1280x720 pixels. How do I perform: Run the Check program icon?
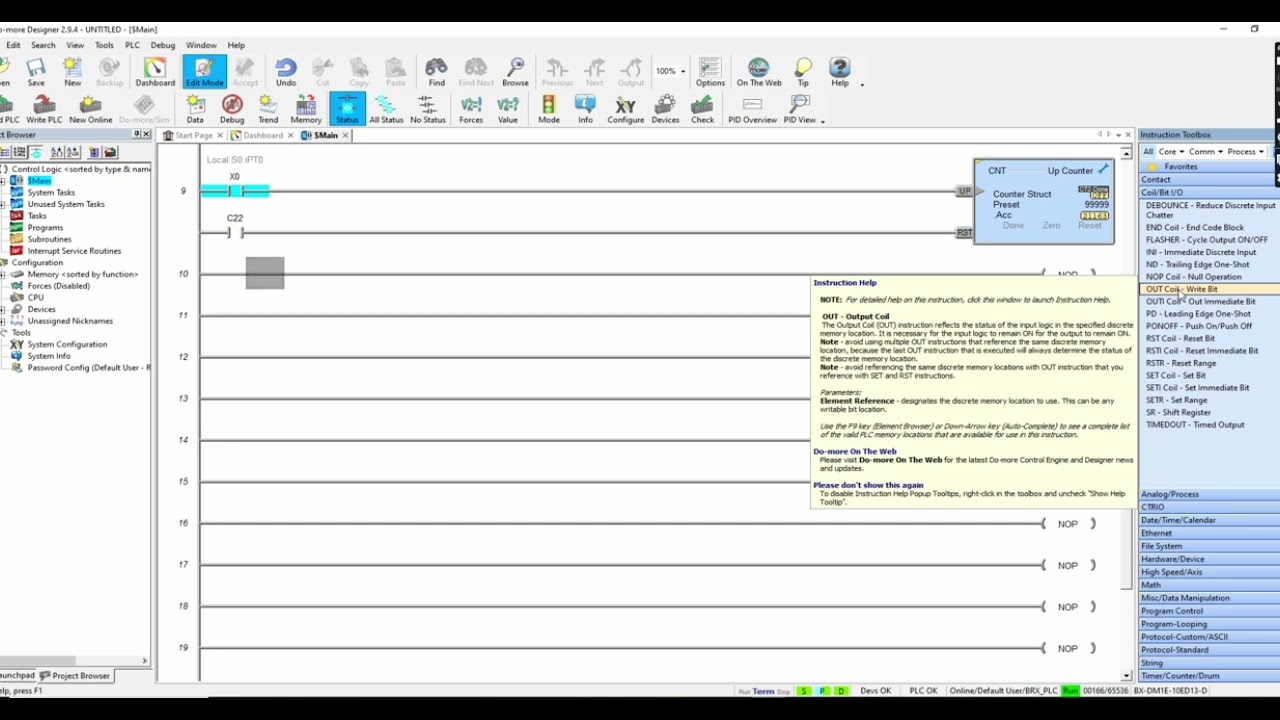pos(703,110)
